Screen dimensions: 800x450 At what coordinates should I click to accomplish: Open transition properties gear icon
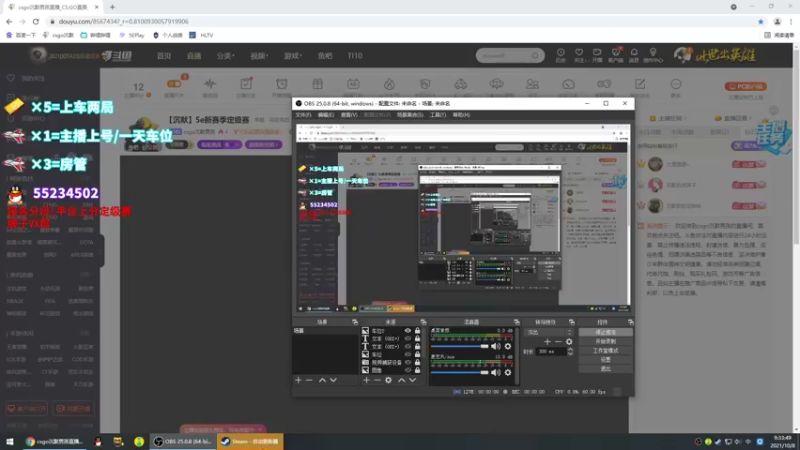[x=569, y=342]
